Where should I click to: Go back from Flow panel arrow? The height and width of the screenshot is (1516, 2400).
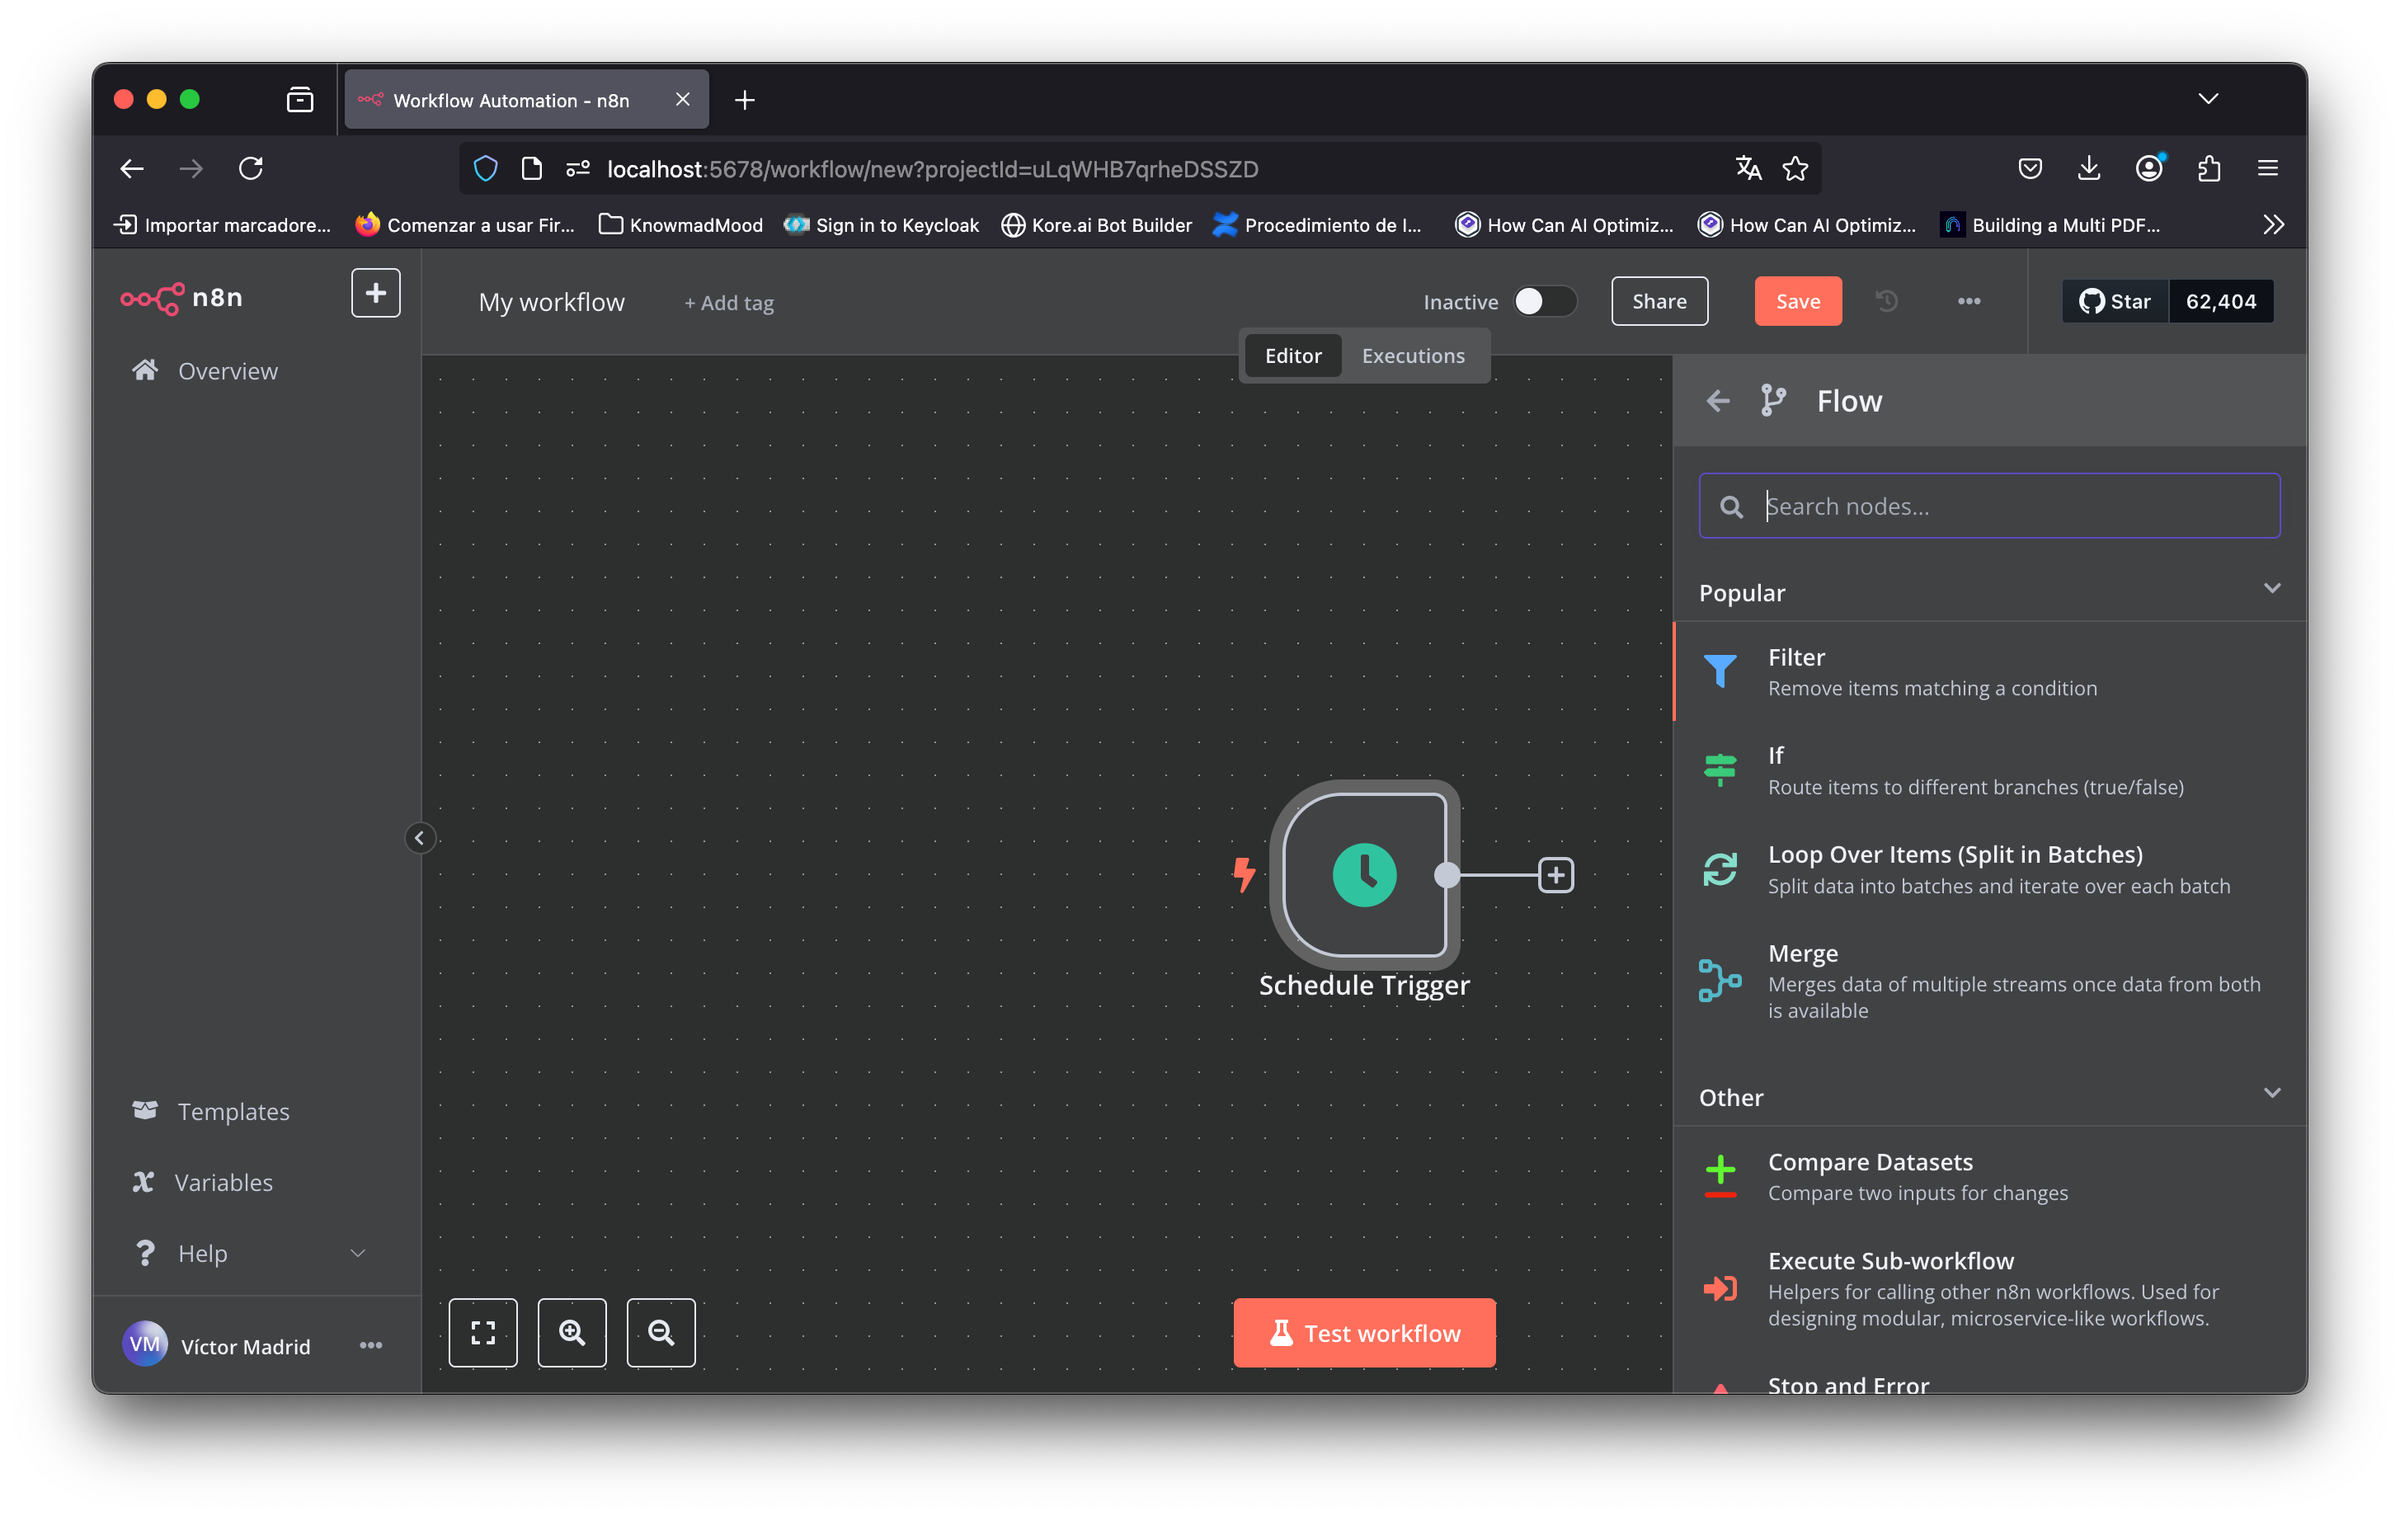click(1718, 401)
